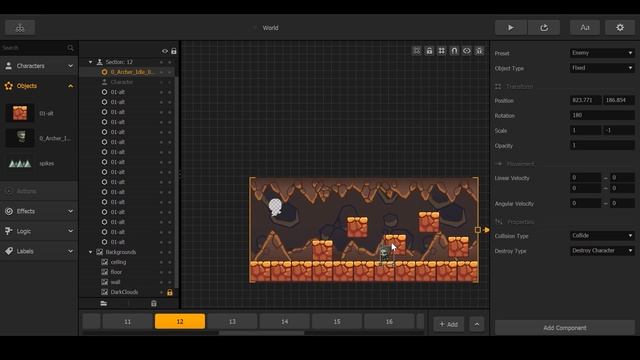Toggle visibility dot for wall layer
Screen dimensions: 640x360
pos(161,282)
